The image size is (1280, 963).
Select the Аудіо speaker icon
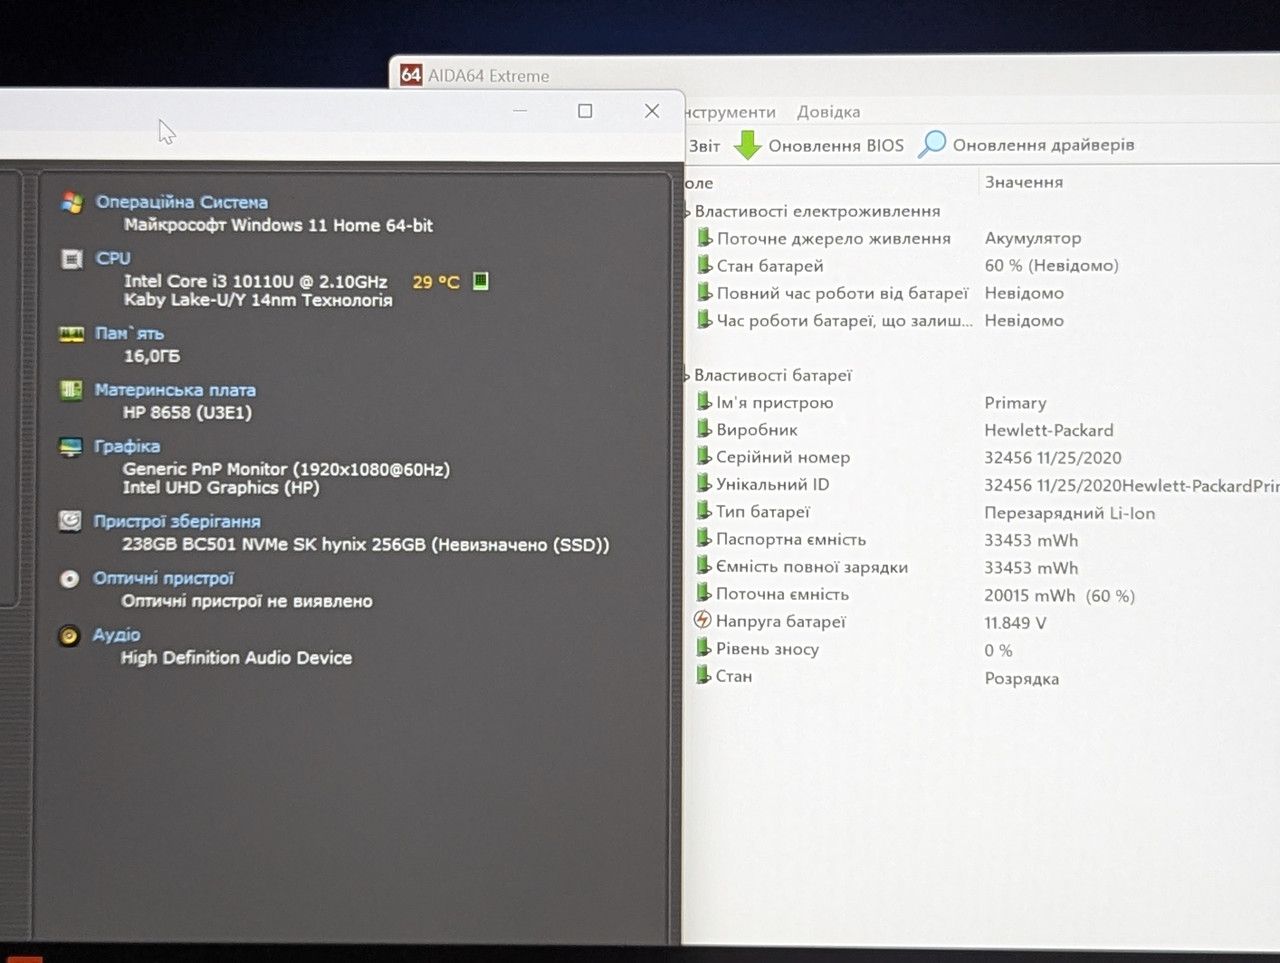[x=69, y=635]
